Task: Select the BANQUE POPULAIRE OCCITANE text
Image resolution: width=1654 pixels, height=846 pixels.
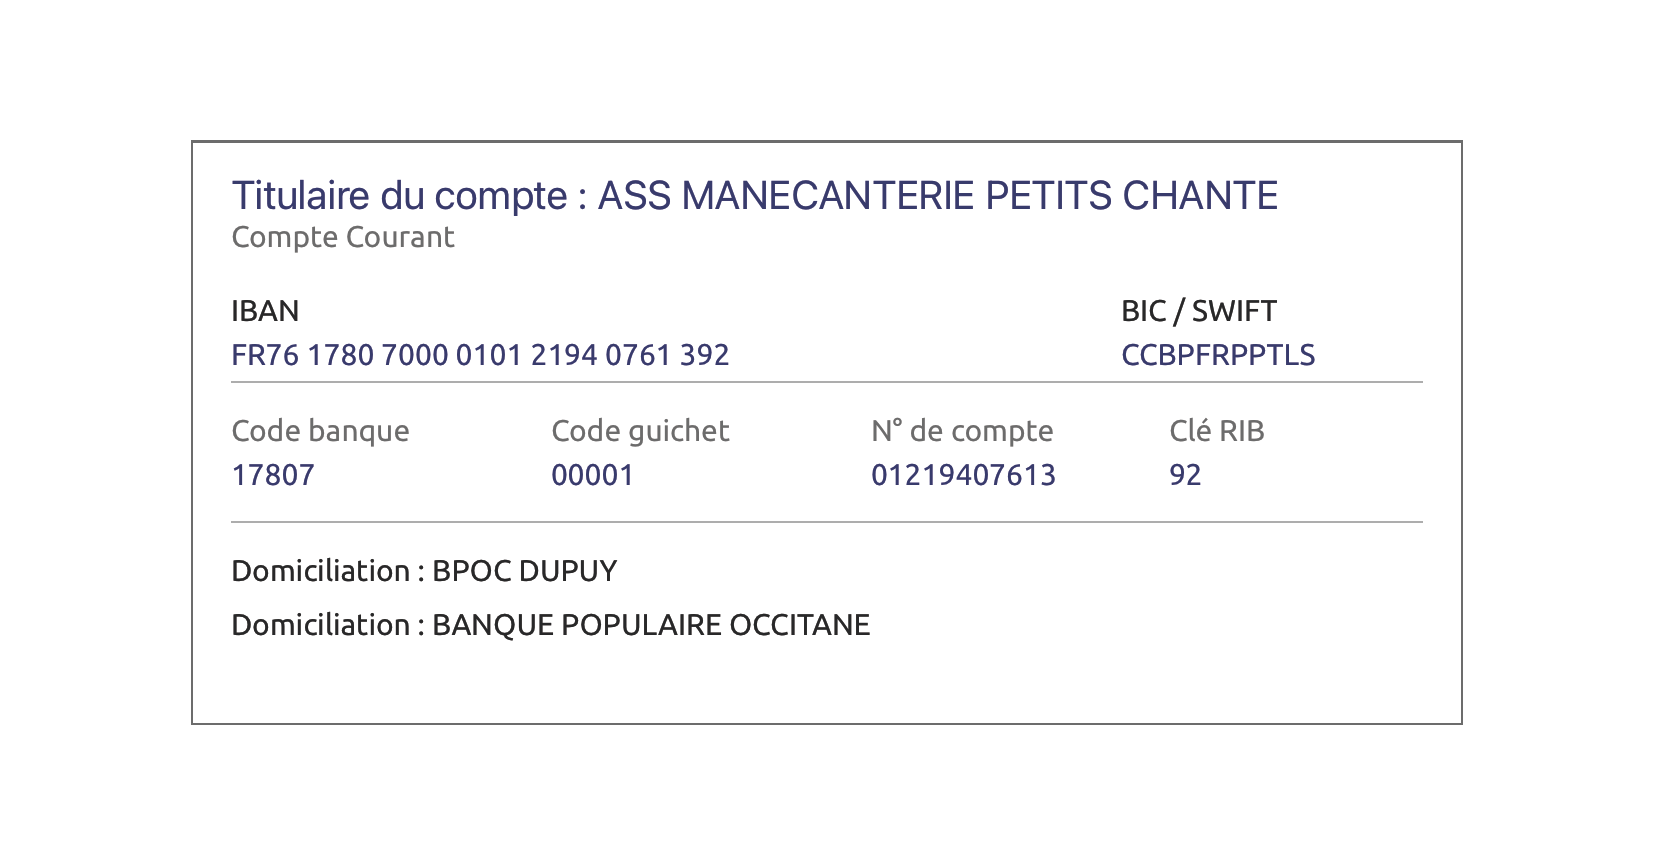Action: [651, 625]
